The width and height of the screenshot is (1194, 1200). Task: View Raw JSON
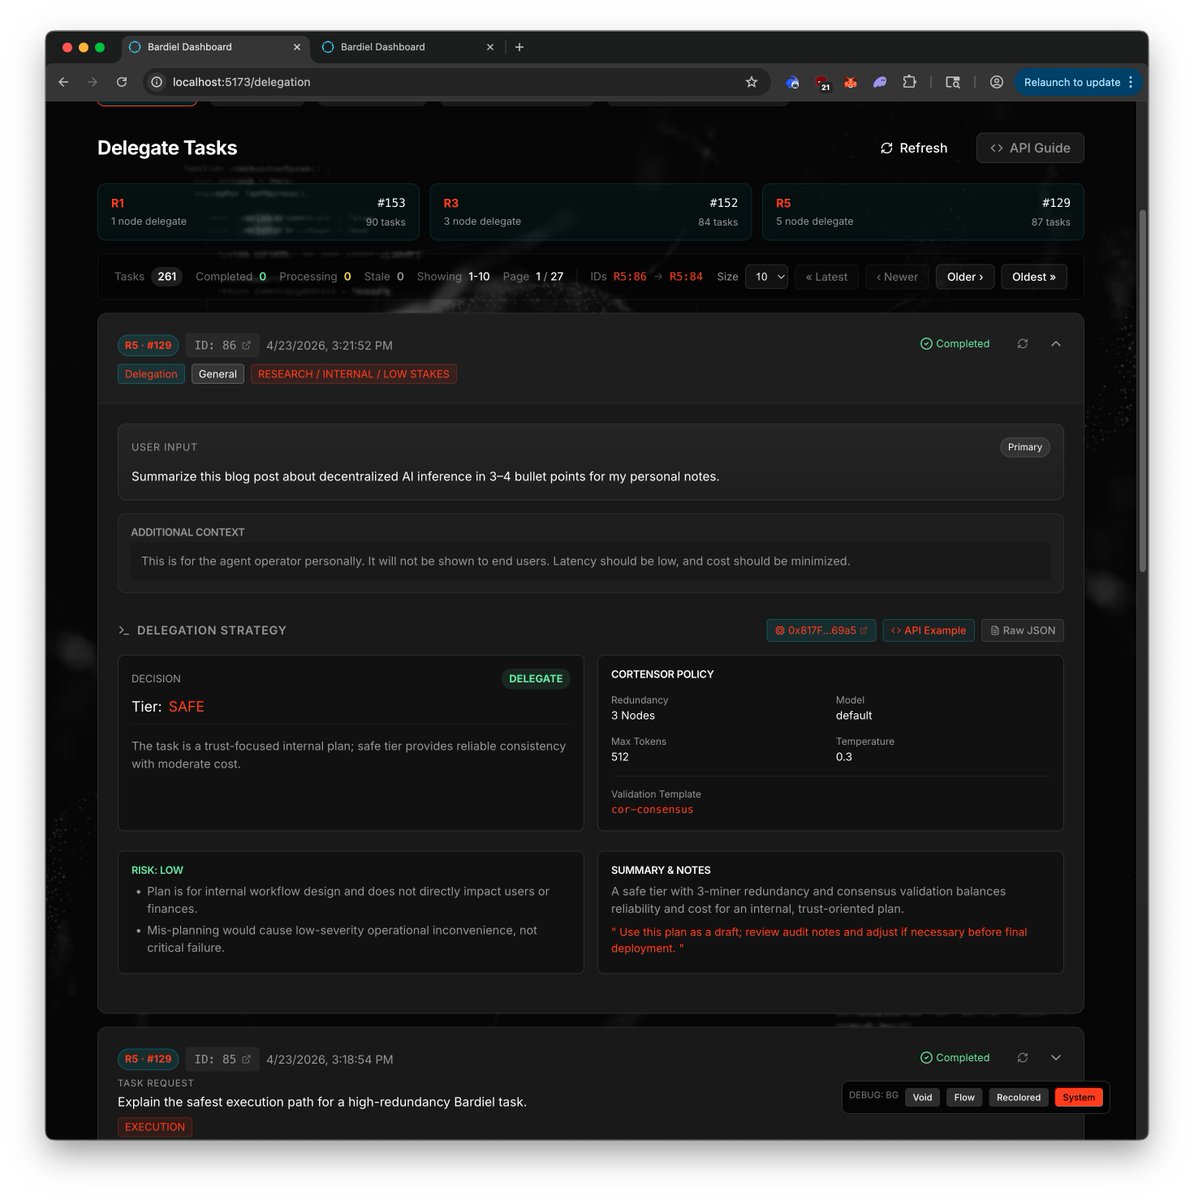(1022, 630)
